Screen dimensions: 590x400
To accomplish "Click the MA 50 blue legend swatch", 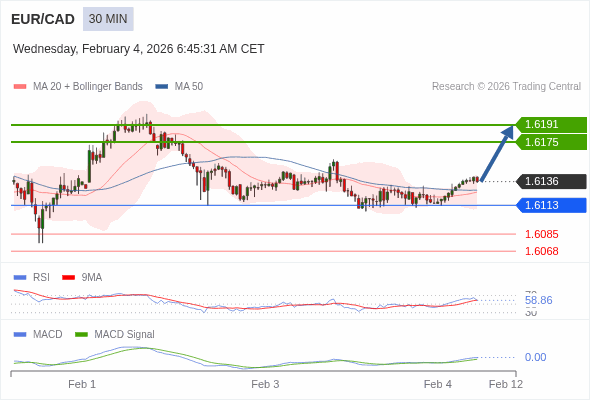I will click(x=162, y=87).
